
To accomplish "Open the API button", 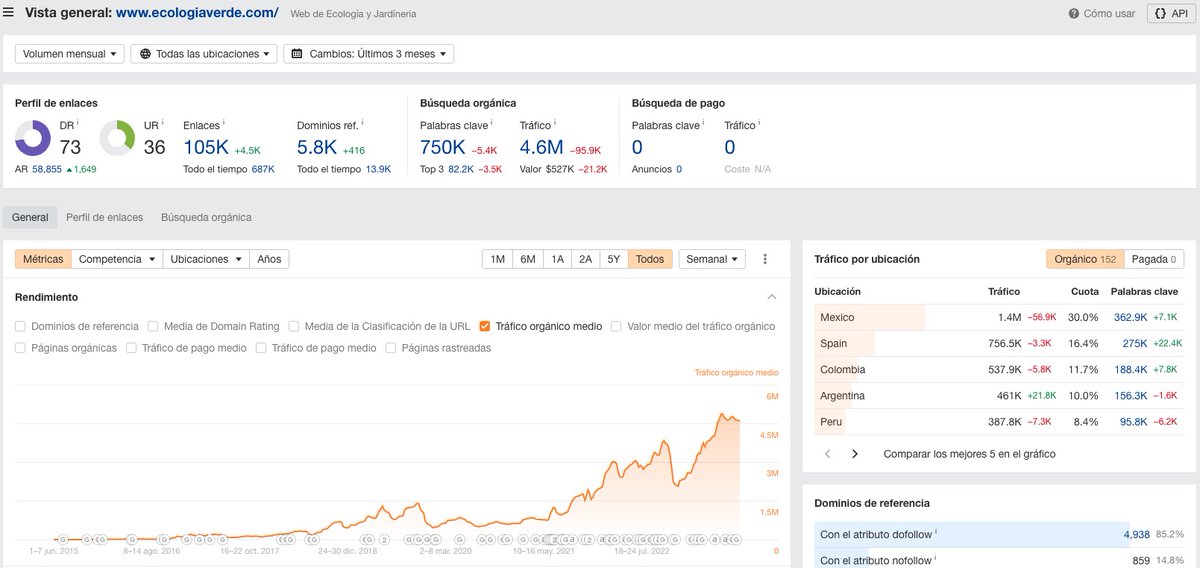I will [x=1169, y=14].
